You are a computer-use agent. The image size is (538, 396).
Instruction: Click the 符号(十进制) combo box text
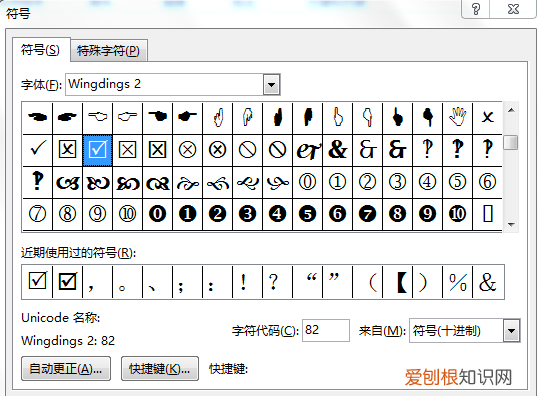click(446, 331)
